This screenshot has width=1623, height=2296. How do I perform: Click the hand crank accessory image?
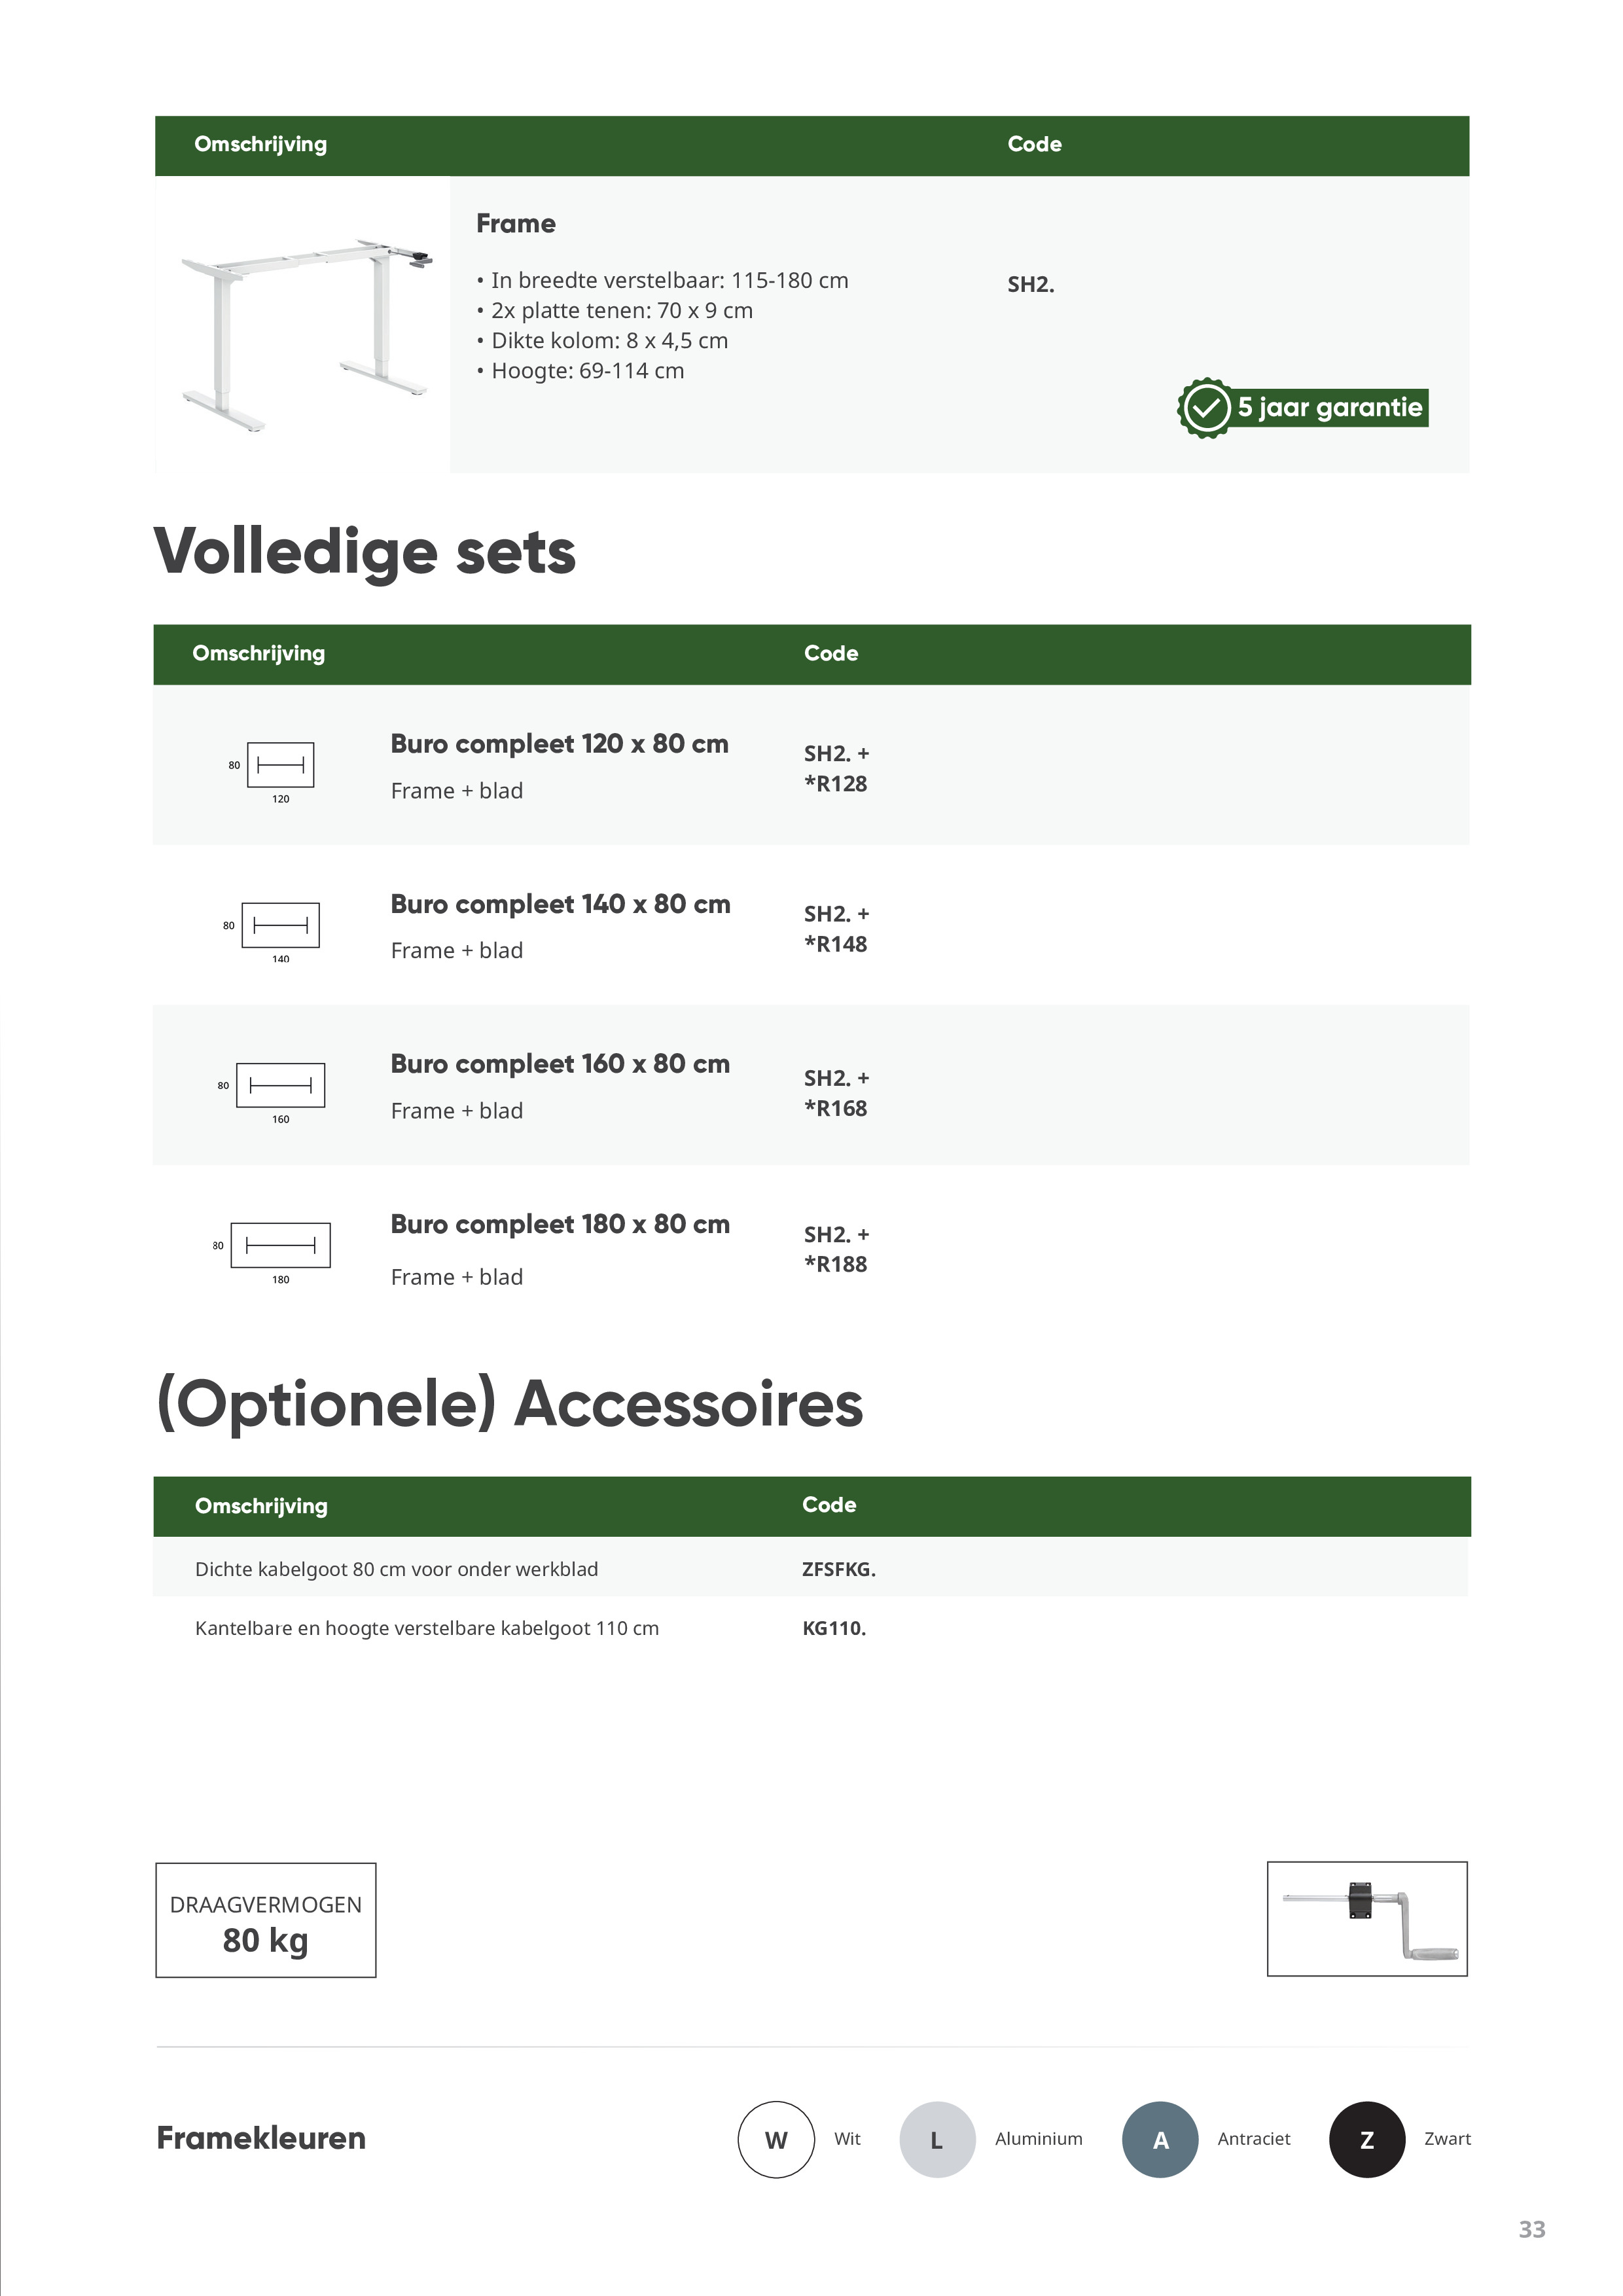point(1366,1920)
